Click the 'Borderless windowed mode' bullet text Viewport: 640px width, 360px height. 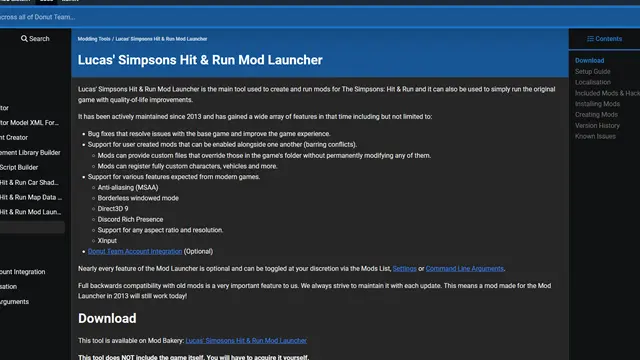138,198
